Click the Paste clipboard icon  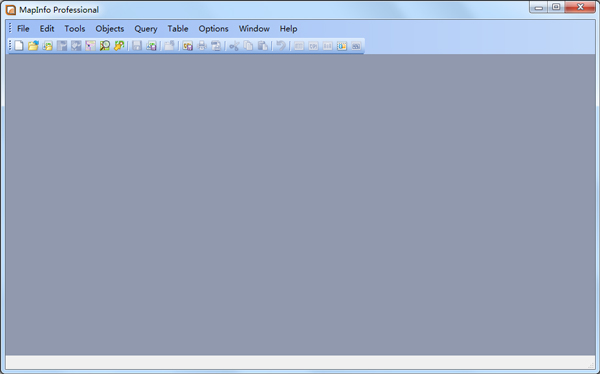(262, 46)
